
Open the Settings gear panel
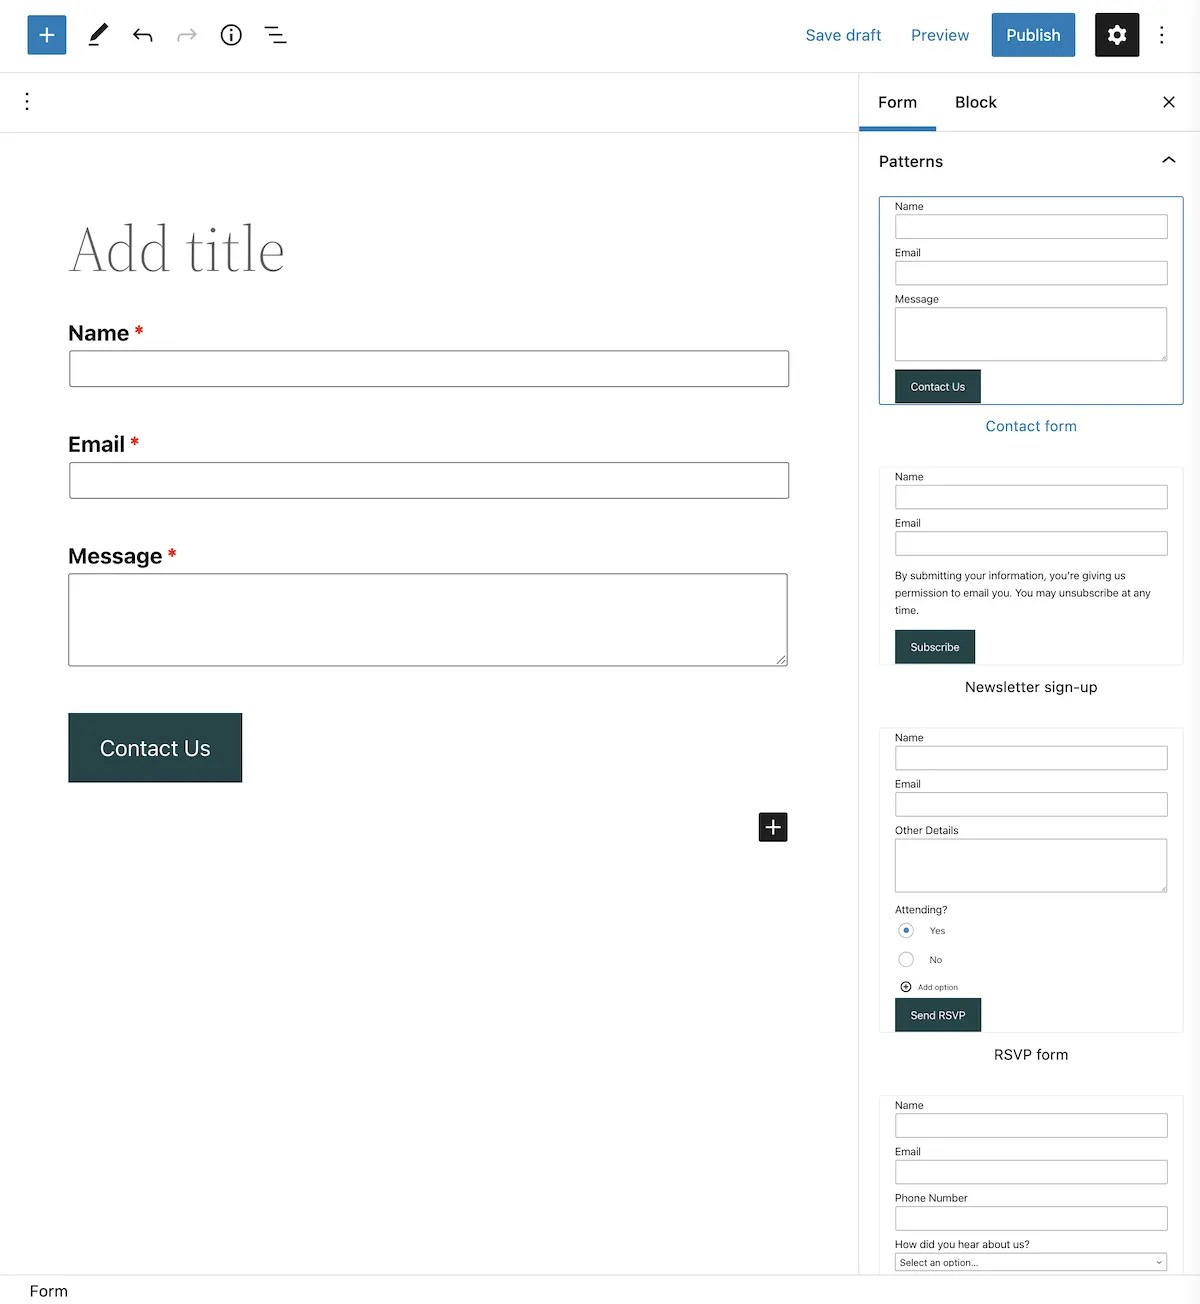(x=1117, y=35)
